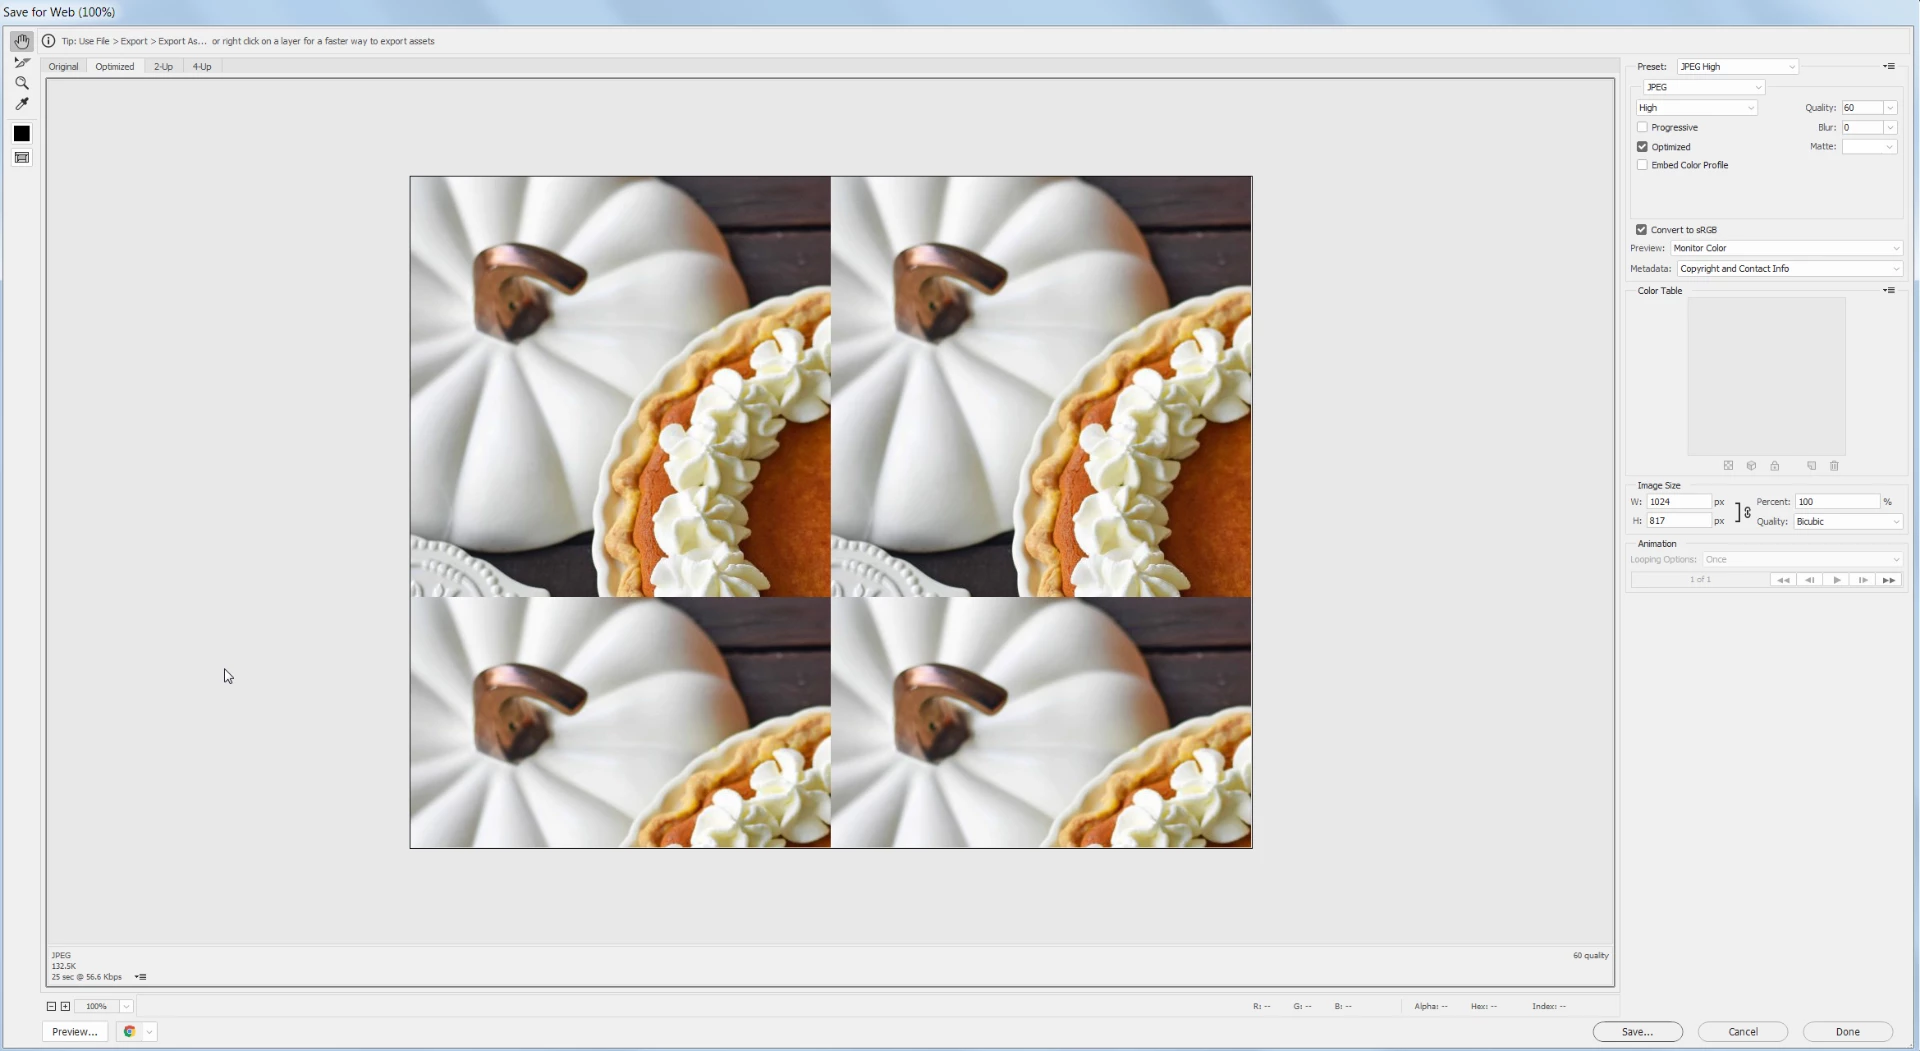
Task: Click the Quality value field showing 60
Action: tap(1863, 108)
